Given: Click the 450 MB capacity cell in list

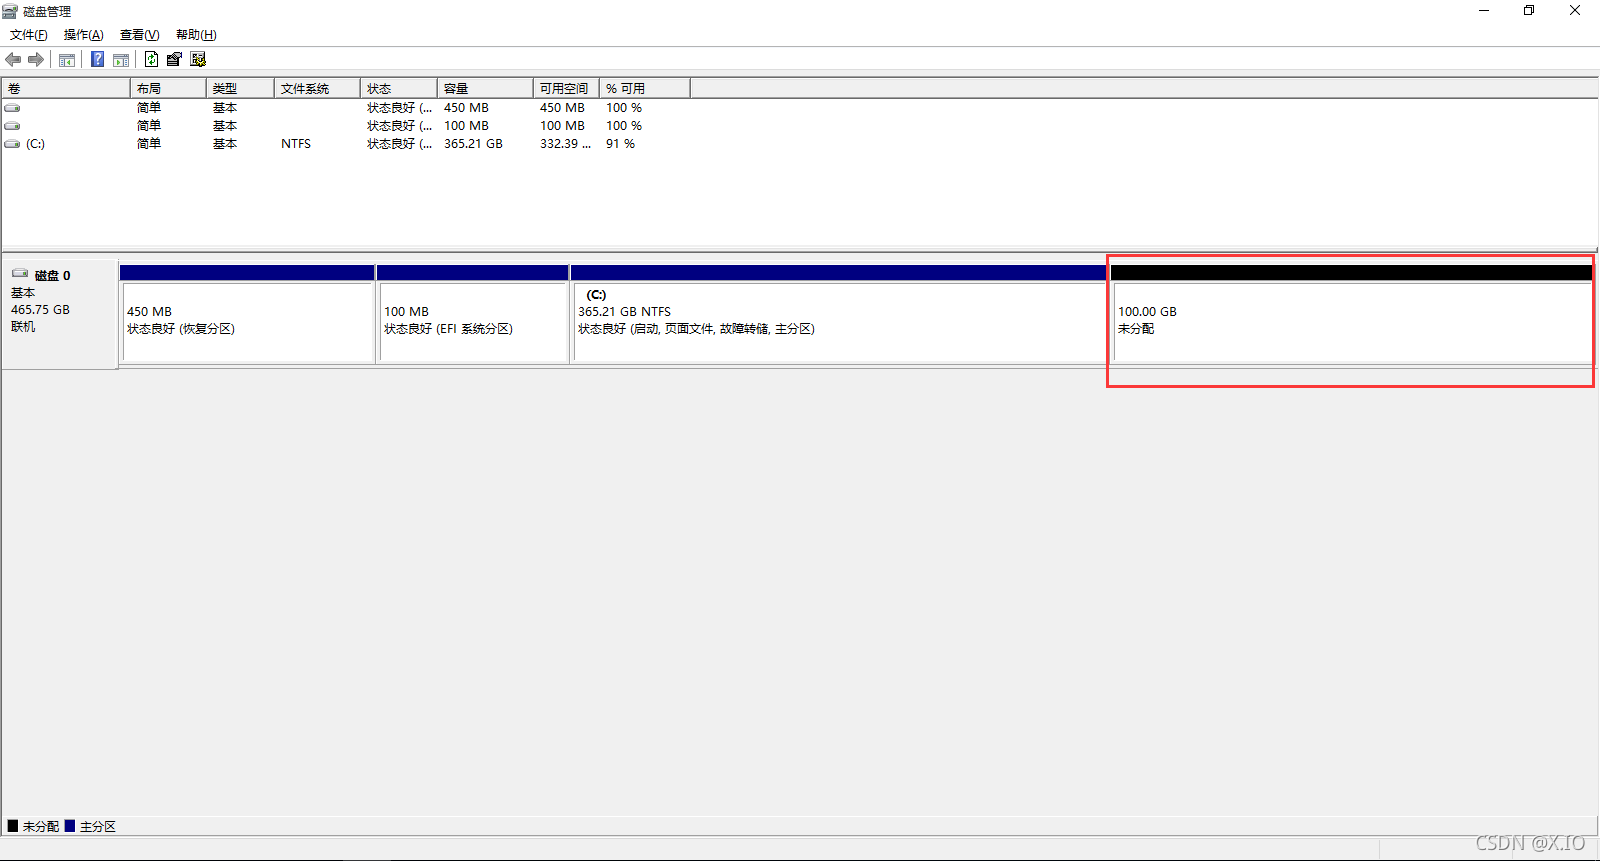Looking at the screenshot, I should click(x=466, y=108).
